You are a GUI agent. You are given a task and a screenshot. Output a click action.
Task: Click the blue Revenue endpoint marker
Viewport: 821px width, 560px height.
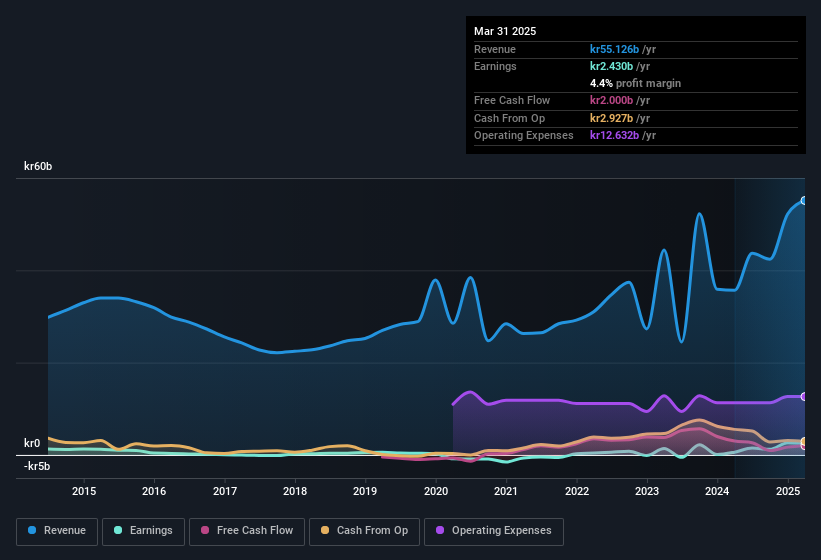[804, 200]
